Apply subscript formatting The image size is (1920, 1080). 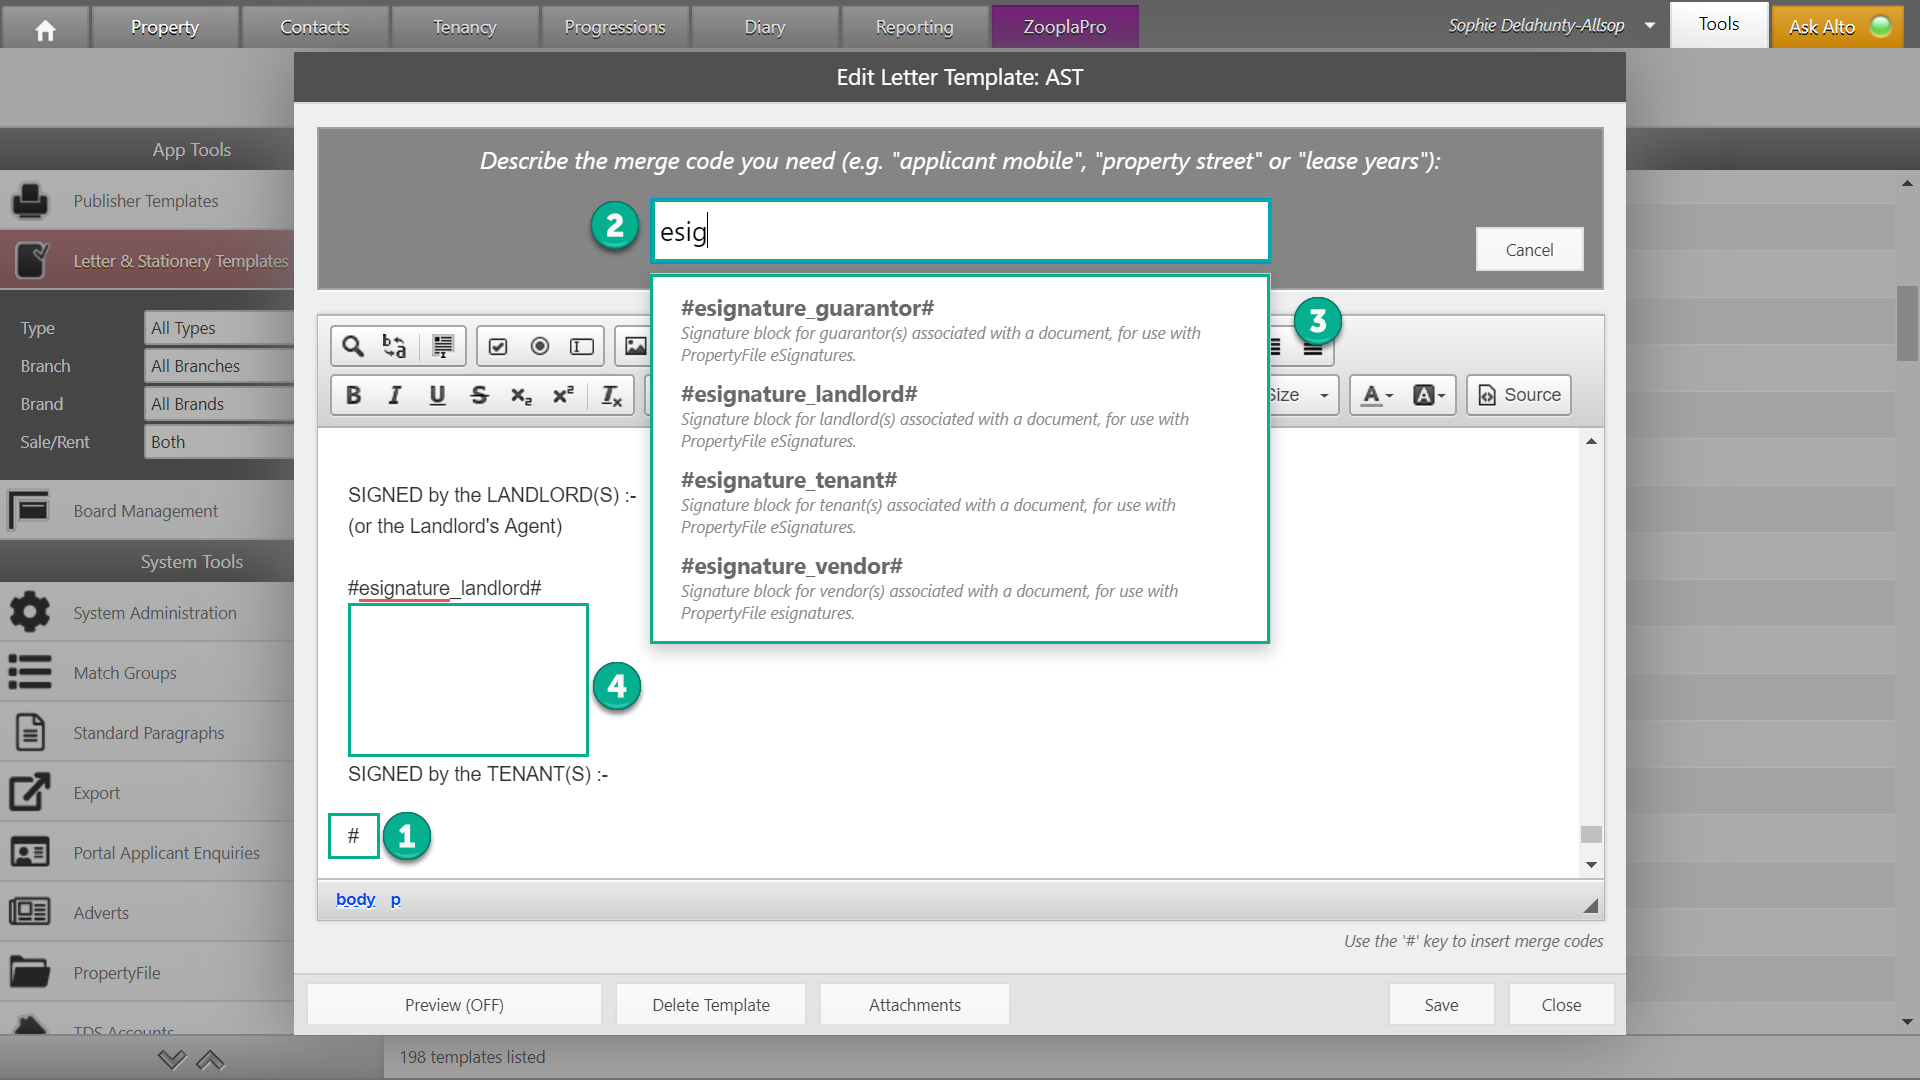pos(521,395)
